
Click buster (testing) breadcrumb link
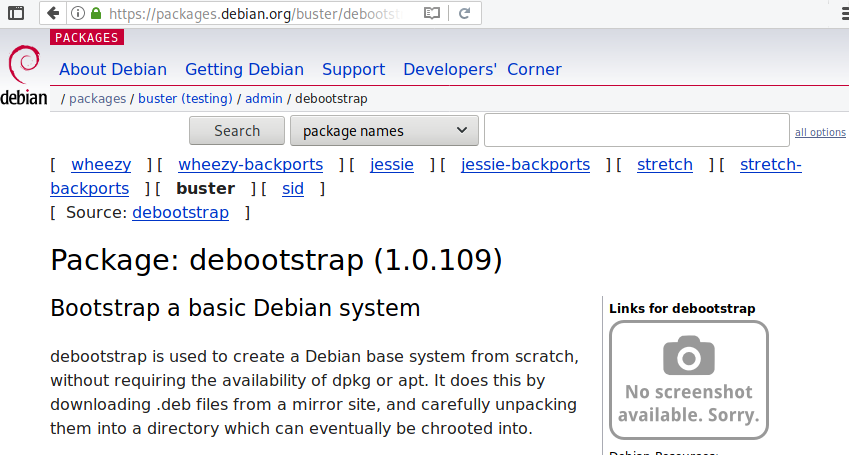click(x=185, y=99)
